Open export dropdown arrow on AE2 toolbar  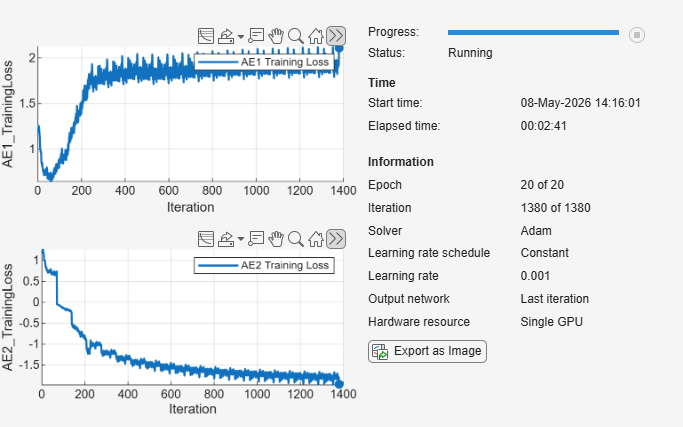click(240, 239)
